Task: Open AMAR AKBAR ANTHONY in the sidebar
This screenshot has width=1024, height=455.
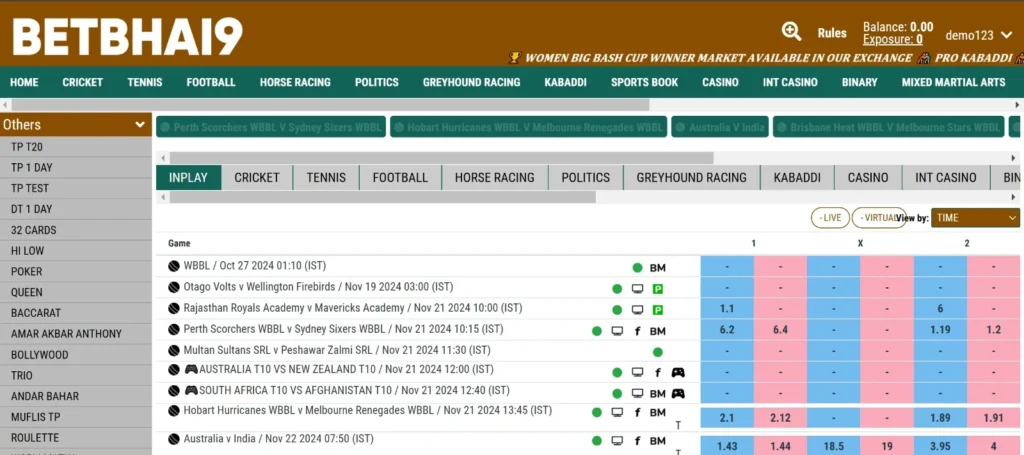Action: [x=76, y=334]
